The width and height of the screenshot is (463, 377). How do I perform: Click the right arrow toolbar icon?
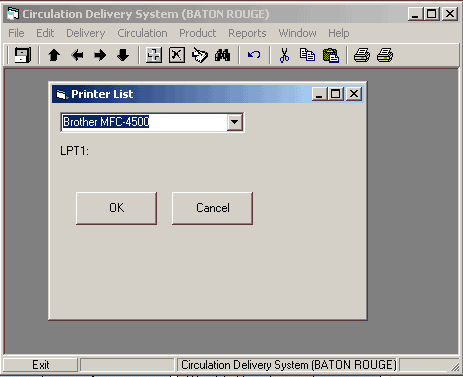coord(100,55)
